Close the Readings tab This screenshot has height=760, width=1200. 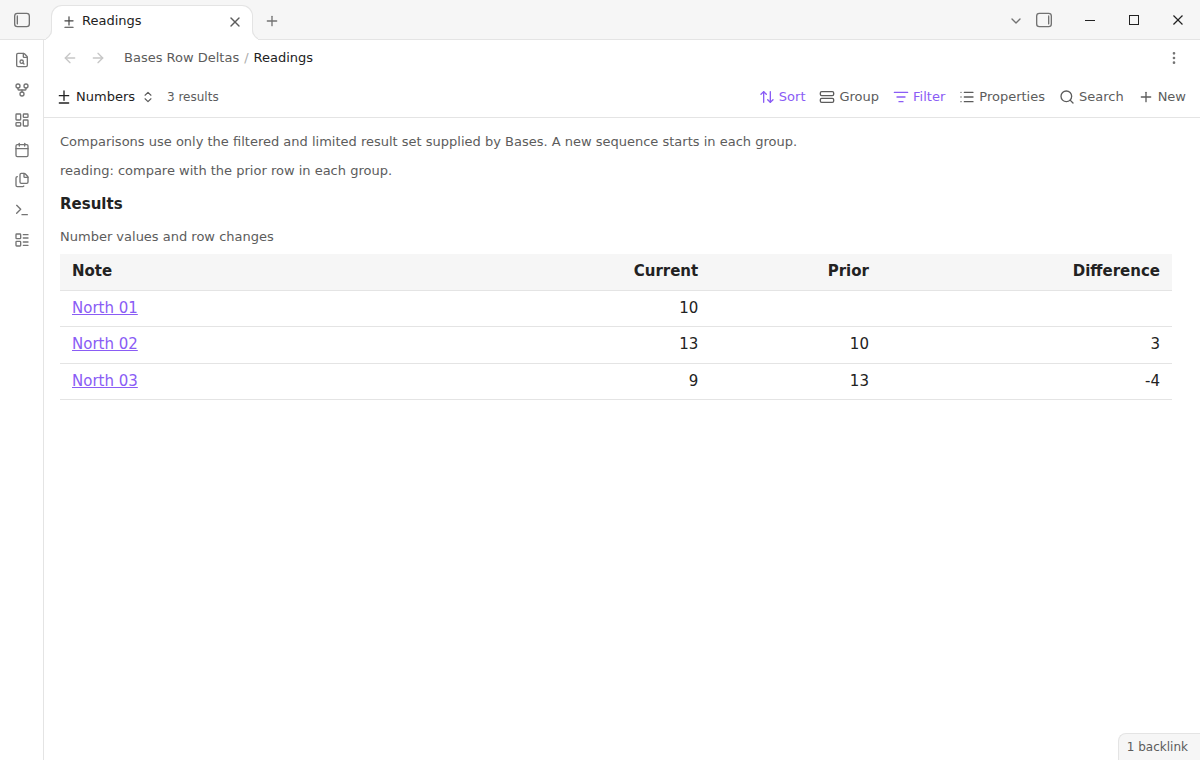(x=235, y=21)
